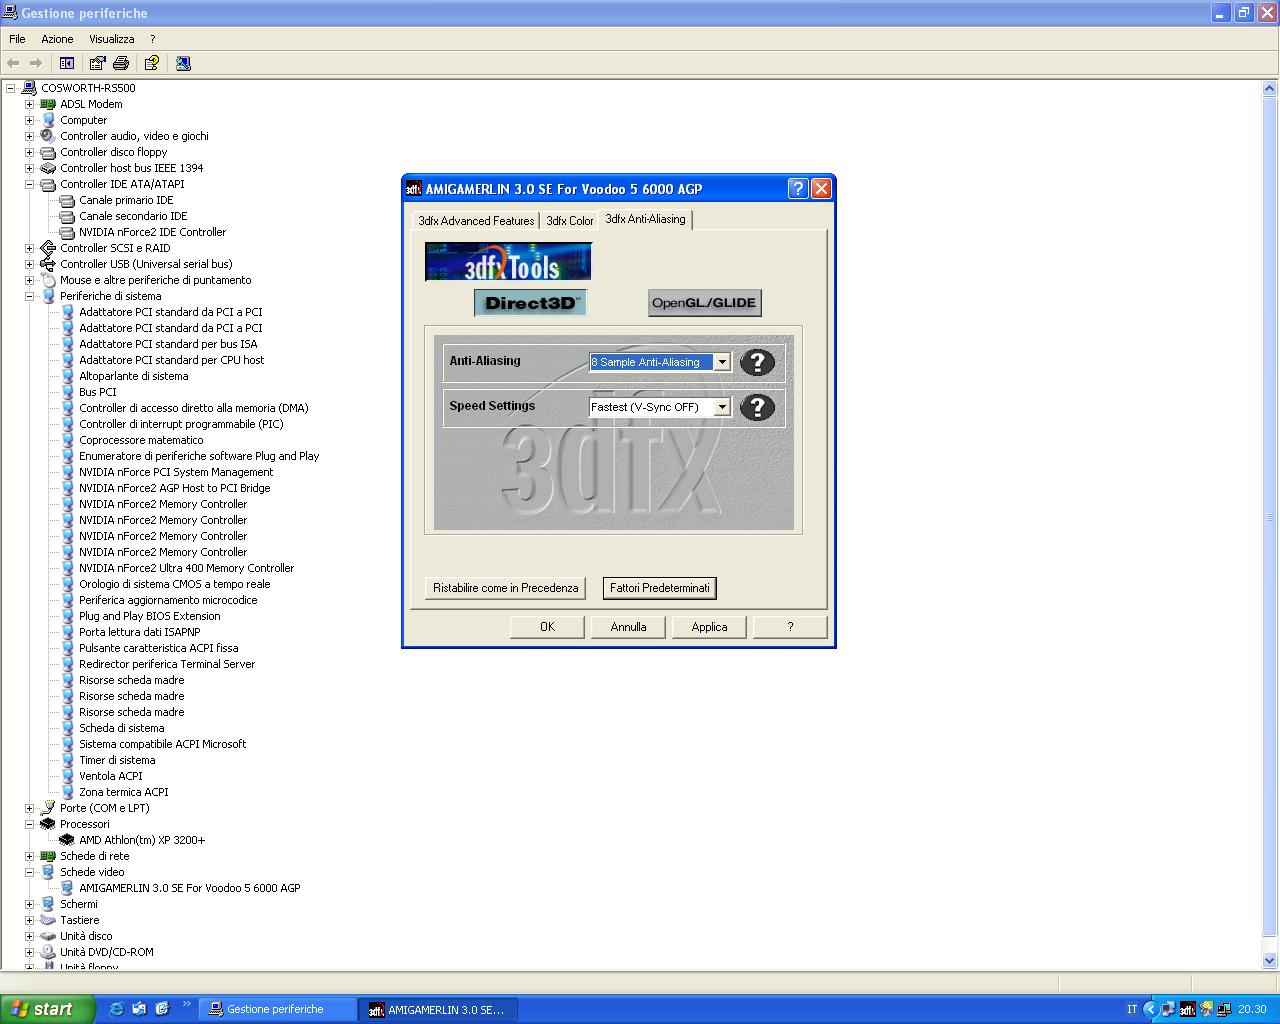Viewport: 1280px width, 1024px height.
Task: Collapse the Periferiche di sistema node
Action: click(29, 296)
